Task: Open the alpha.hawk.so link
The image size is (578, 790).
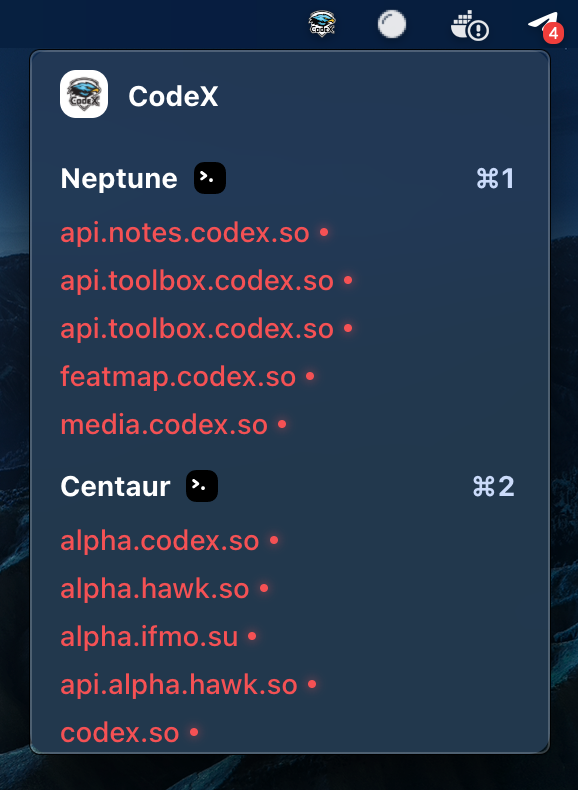Action: pos(155,589)
